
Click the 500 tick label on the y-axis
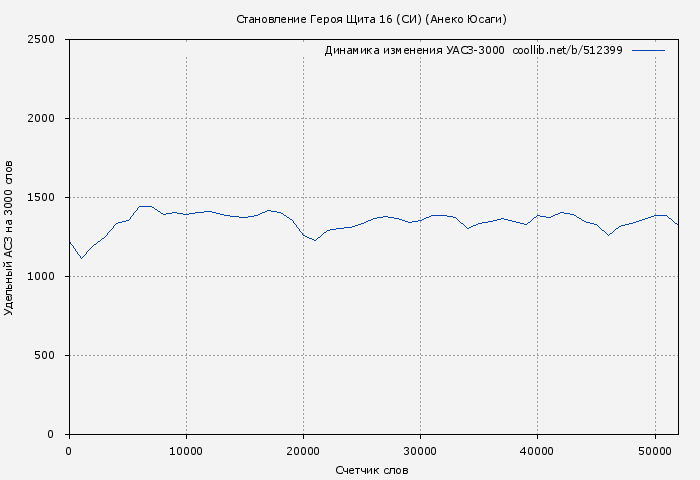click(50, 356)
